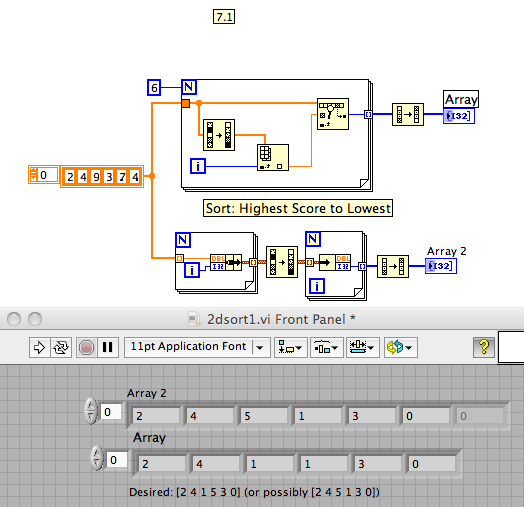Select the Index Array node in diagram

point(273,157)
